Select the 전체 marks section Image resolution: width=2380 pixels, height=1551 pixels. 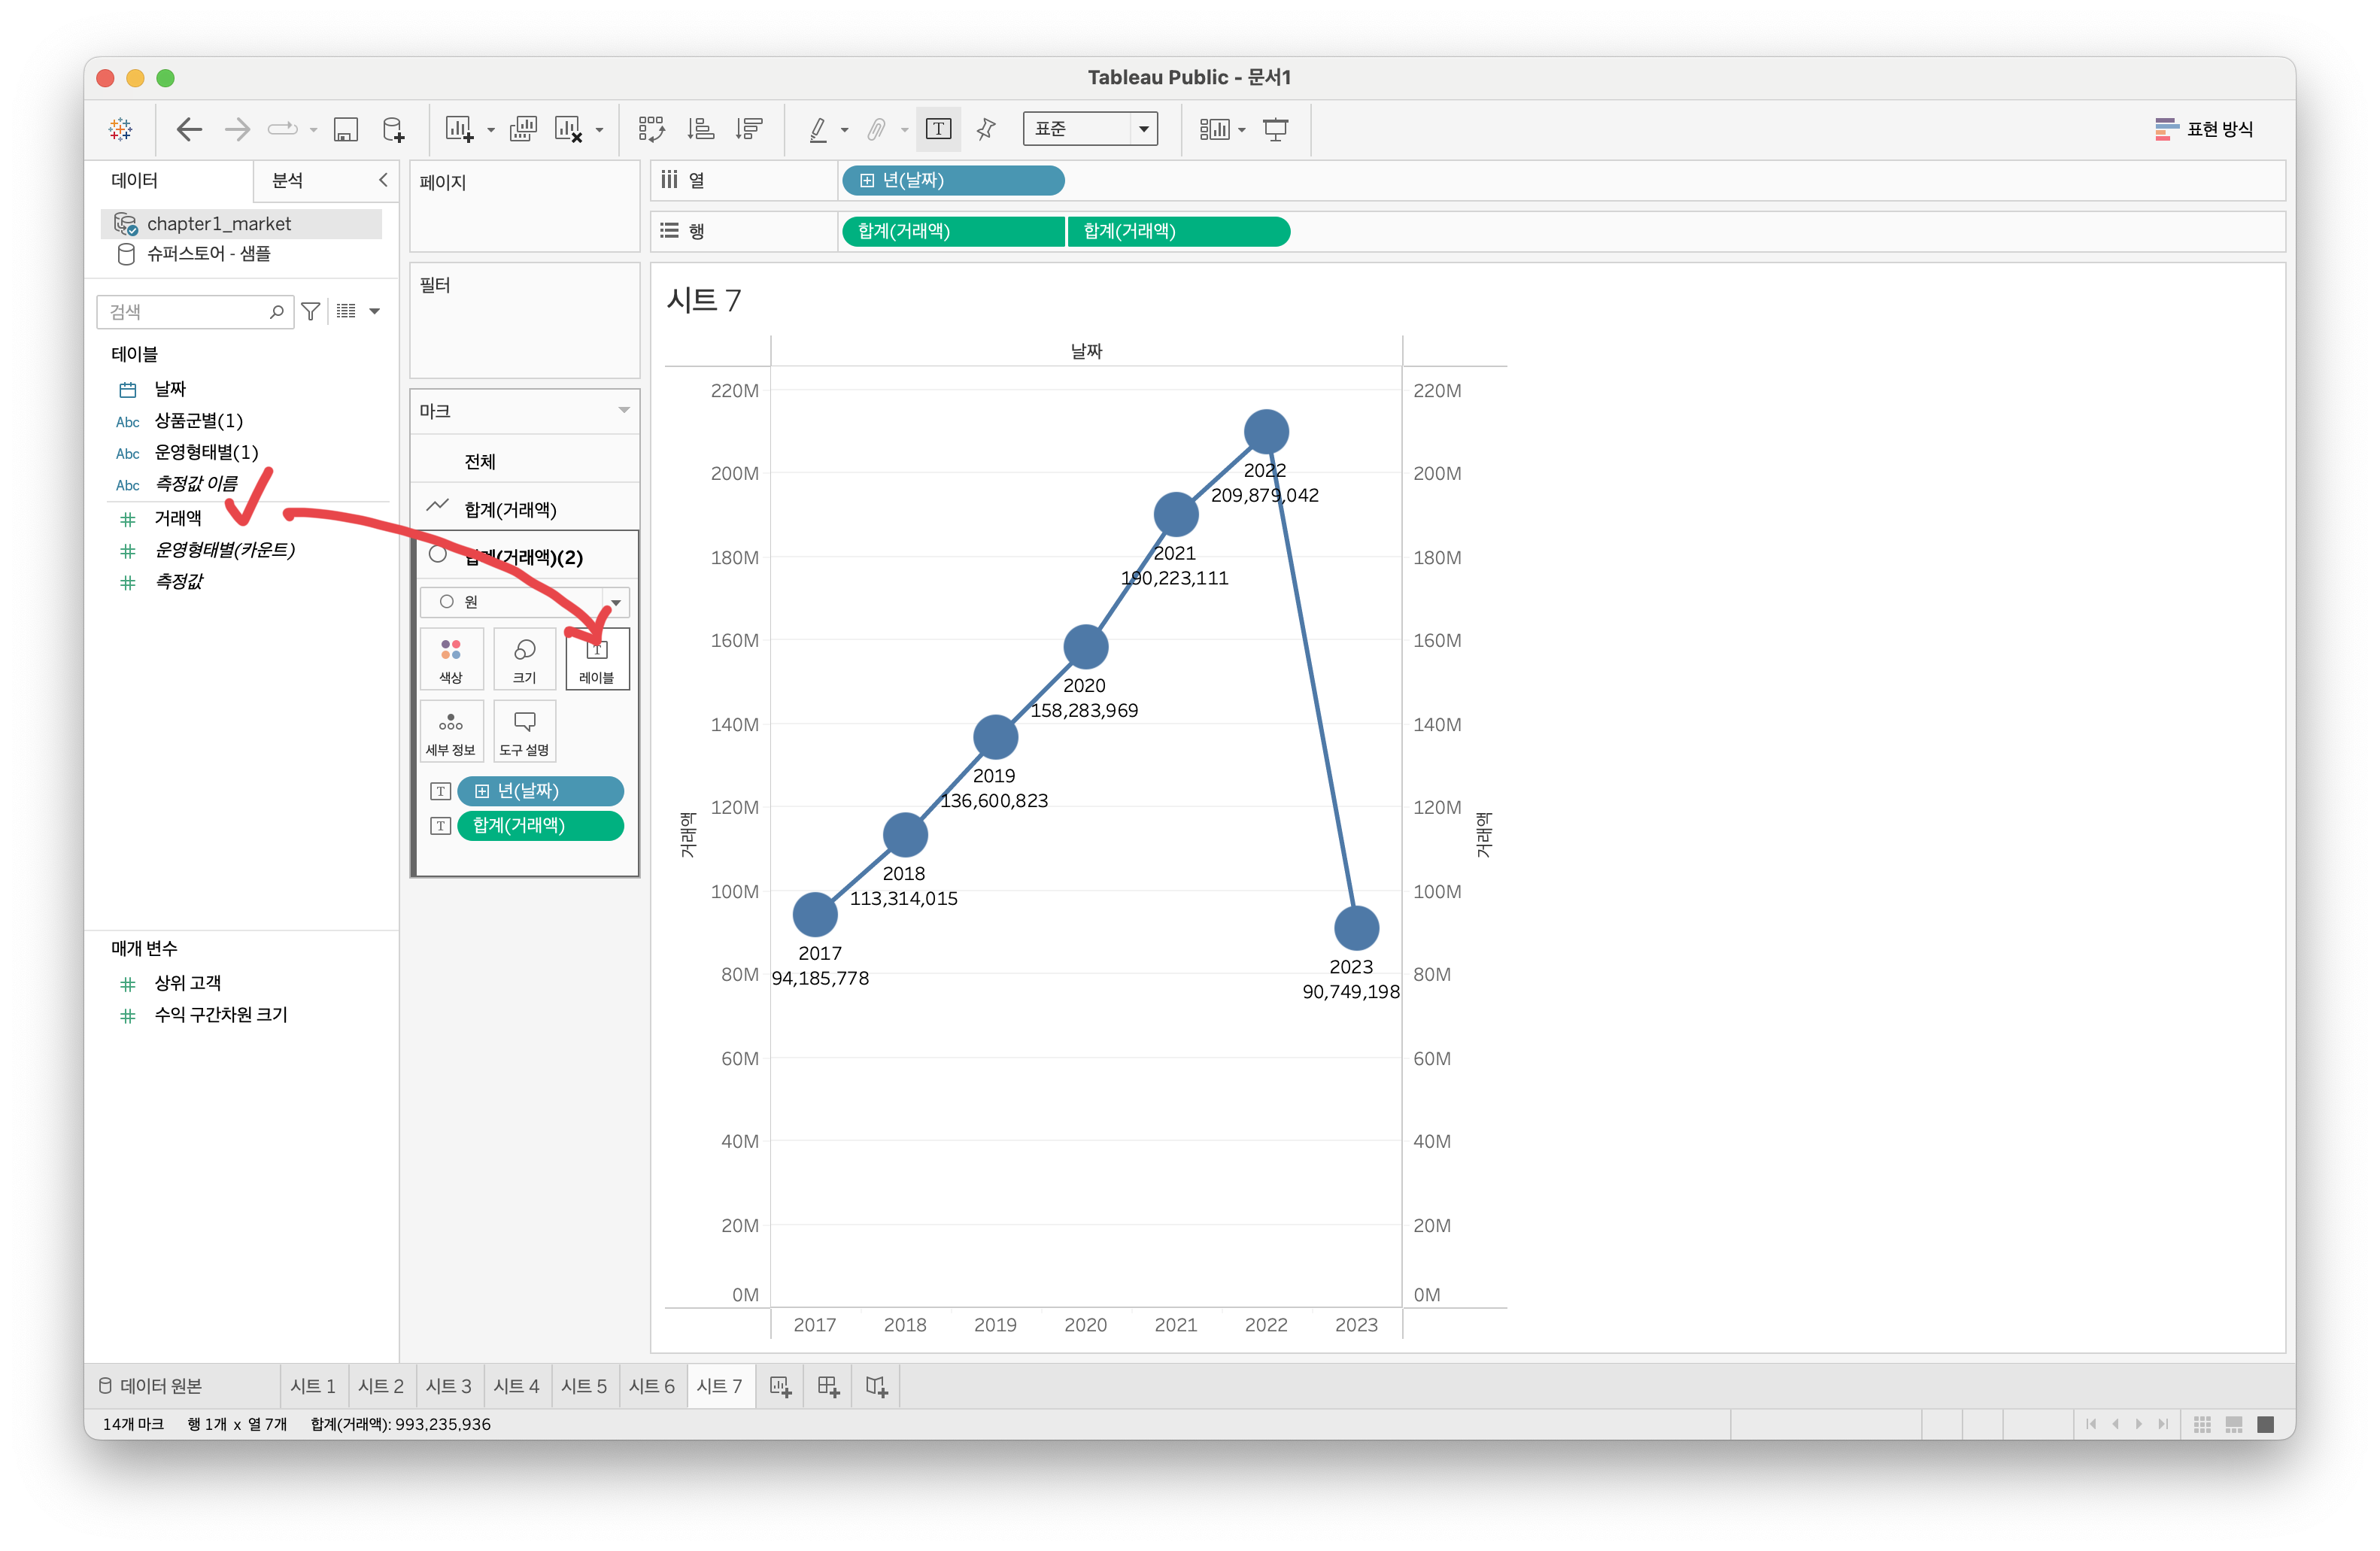pyautogui.click(x=480, y=461)
